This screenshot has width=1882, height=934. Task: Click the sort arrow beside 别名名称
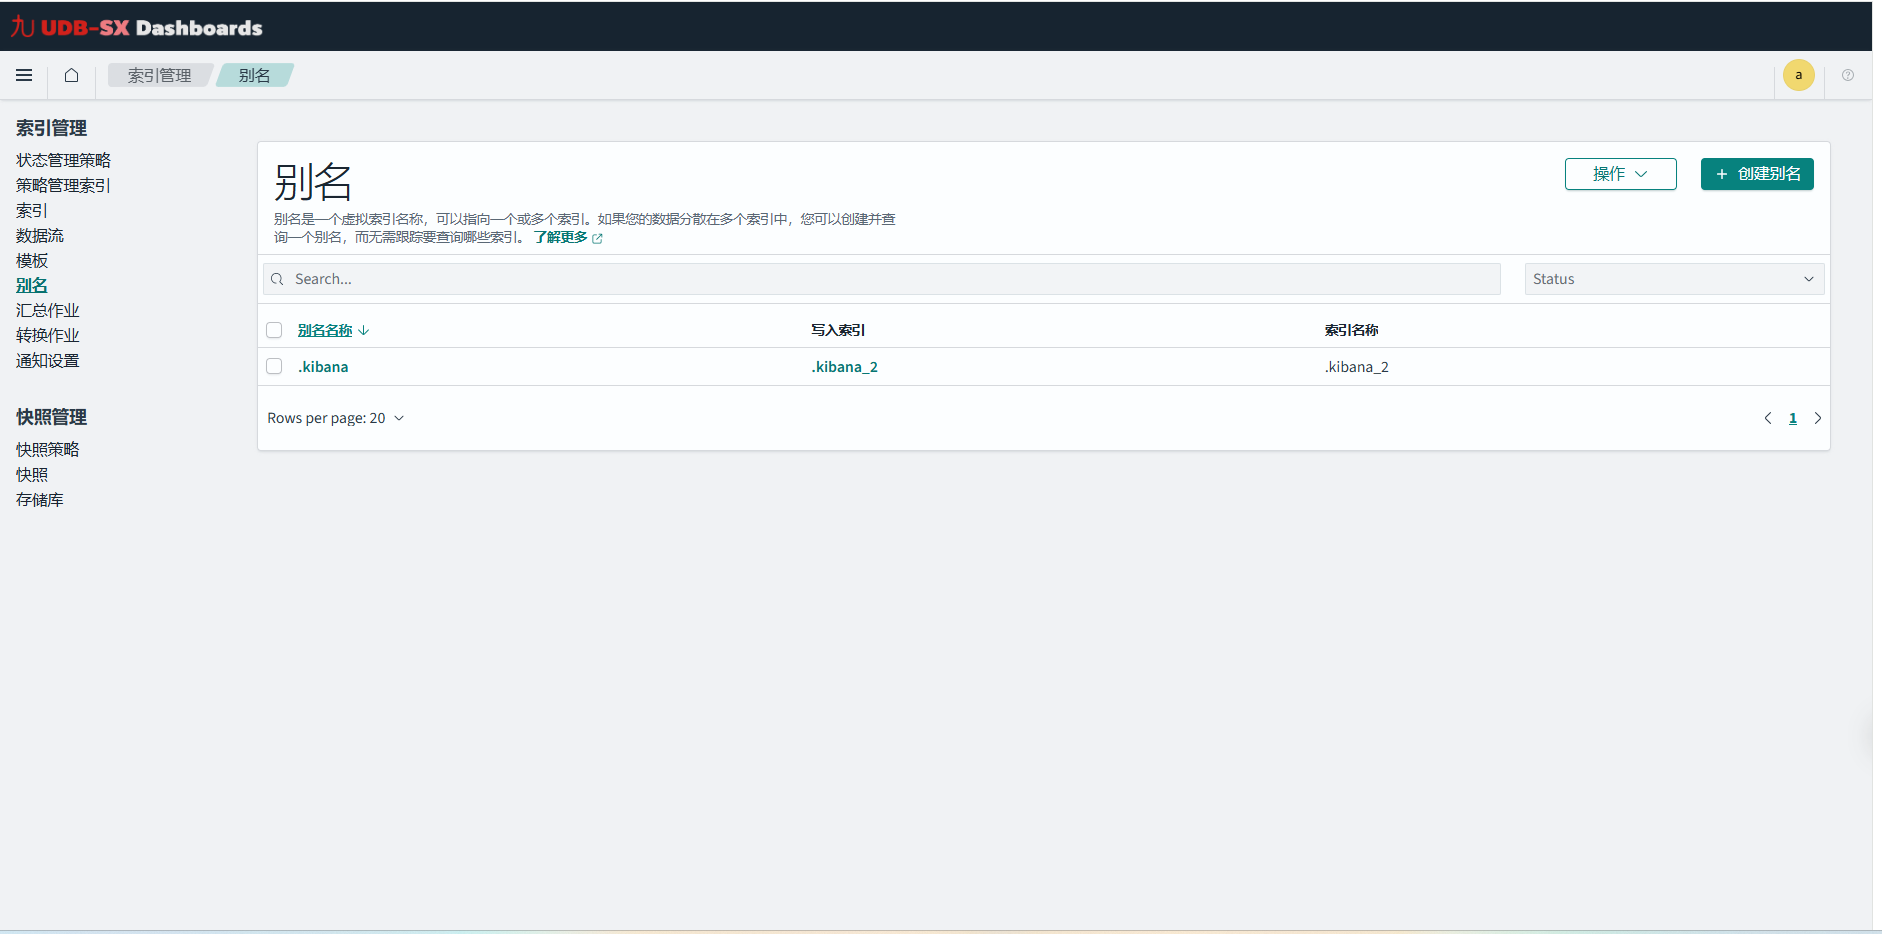364,330
